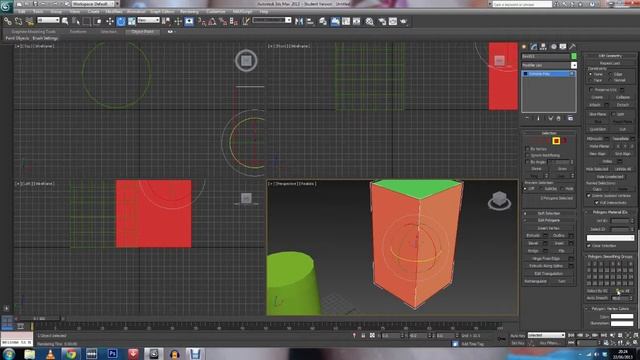Click the Outline button

[559, 236]
